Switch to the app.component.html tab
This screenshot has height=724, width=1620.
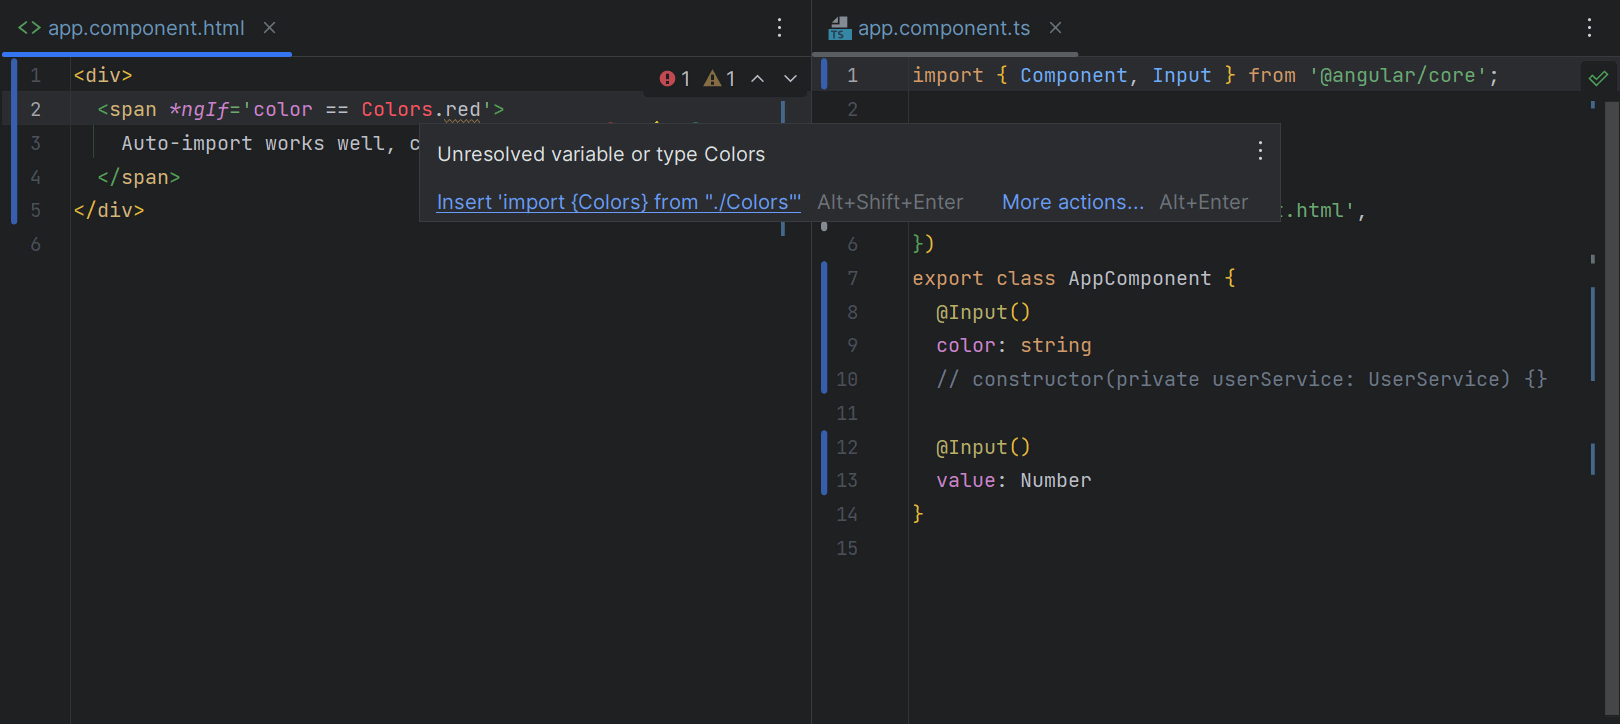[146, 28]
